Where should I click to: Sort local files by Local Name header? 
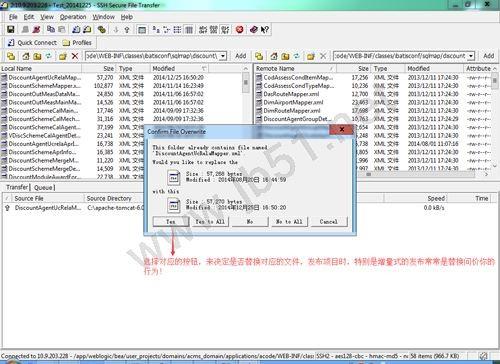41,68
